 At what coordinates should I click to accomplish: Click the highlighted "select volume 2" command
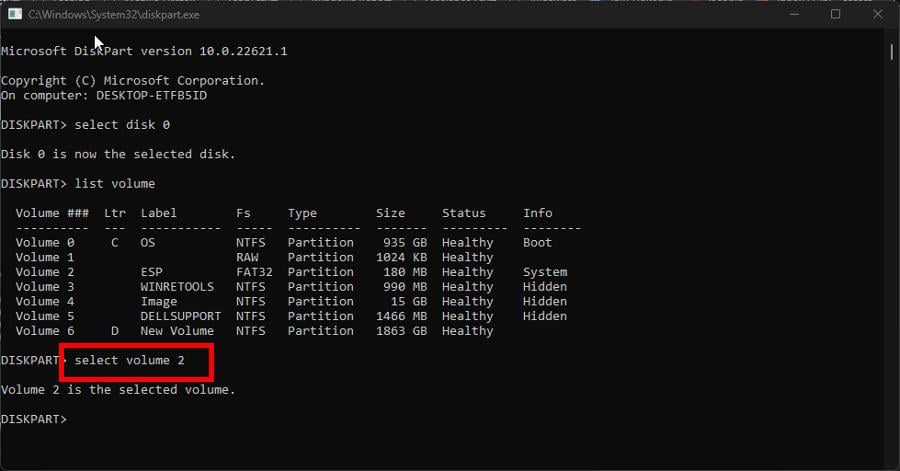(x=130, y=360)
